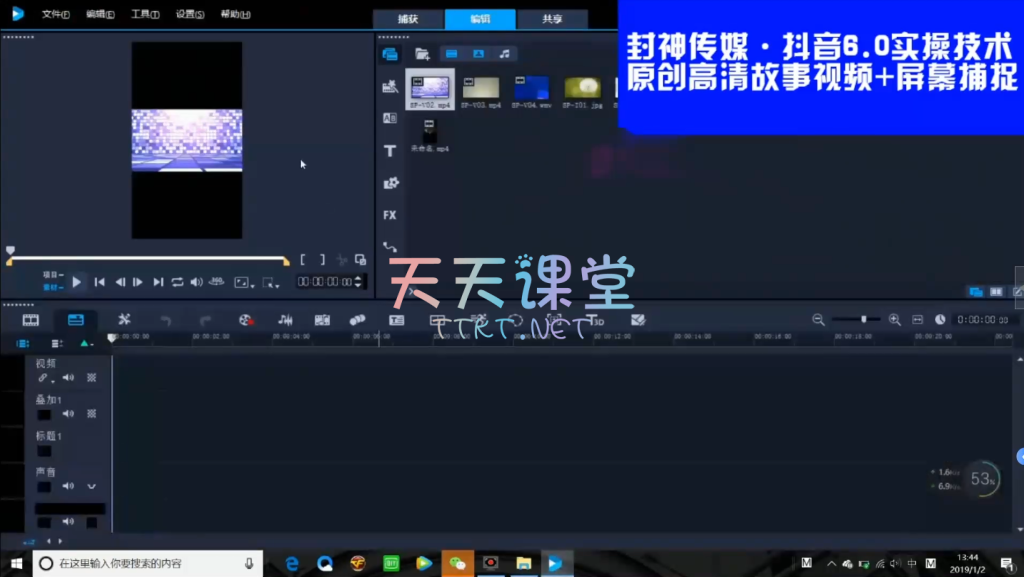Open the 文件 (File) menu
The width and height of the screenshot is (1024, 577).
55,15
